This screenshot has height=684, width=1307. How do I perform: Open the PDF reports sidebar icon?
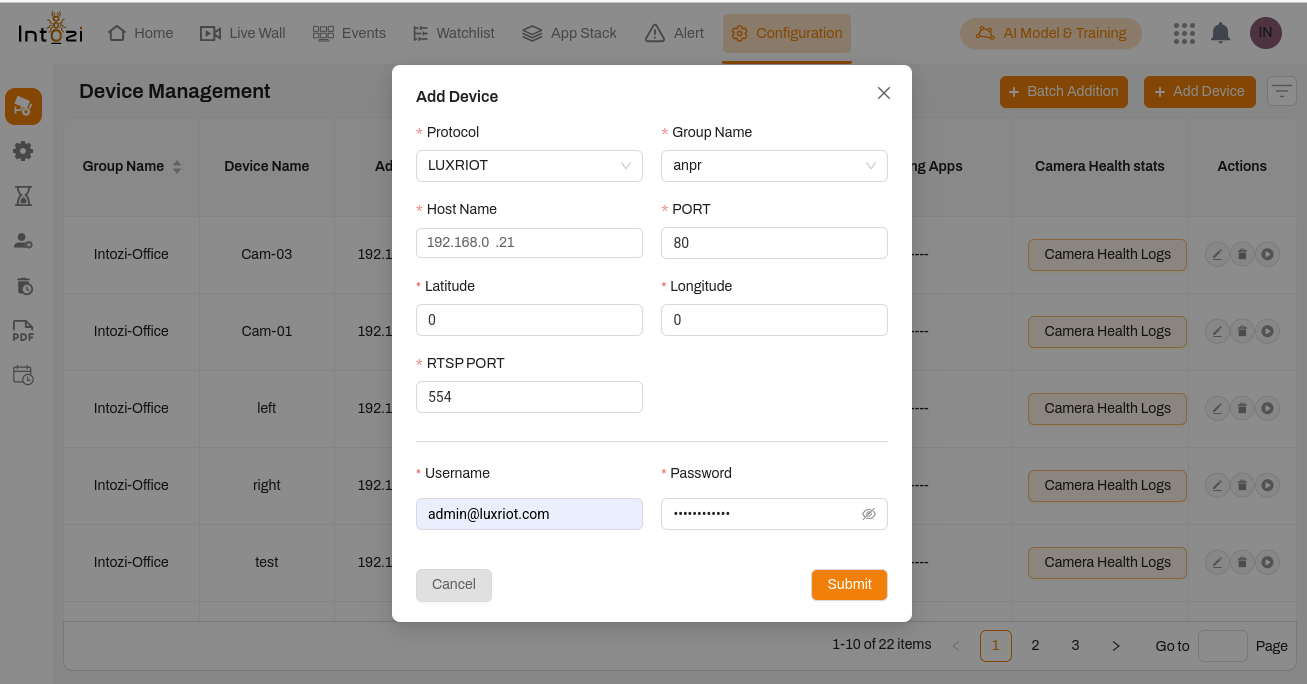pos(23,331)
